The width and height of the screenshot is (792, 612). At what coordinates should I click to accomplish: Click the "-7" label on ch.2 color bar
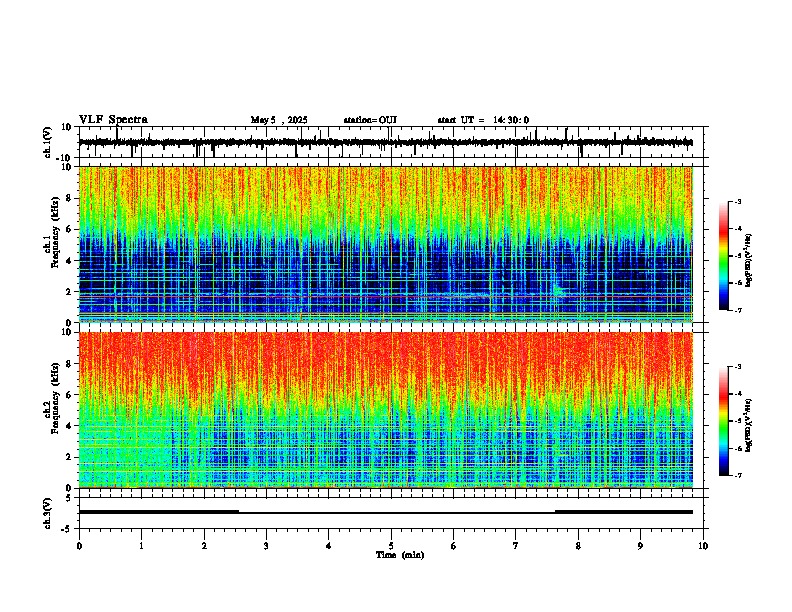pos(738,476)
